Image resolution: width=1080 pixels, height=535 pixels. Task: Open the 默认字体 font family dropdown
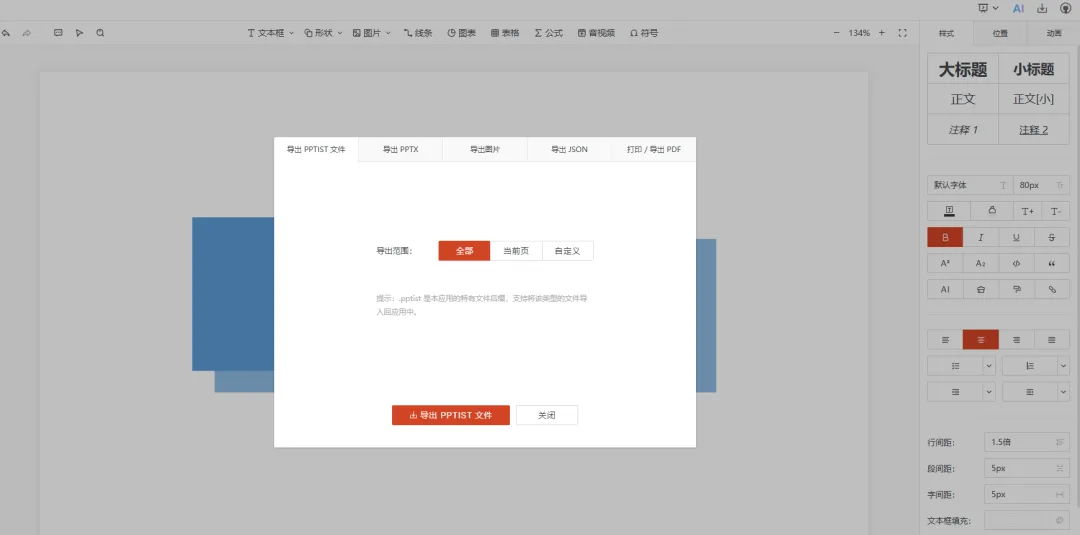click(x=970, y=185)
